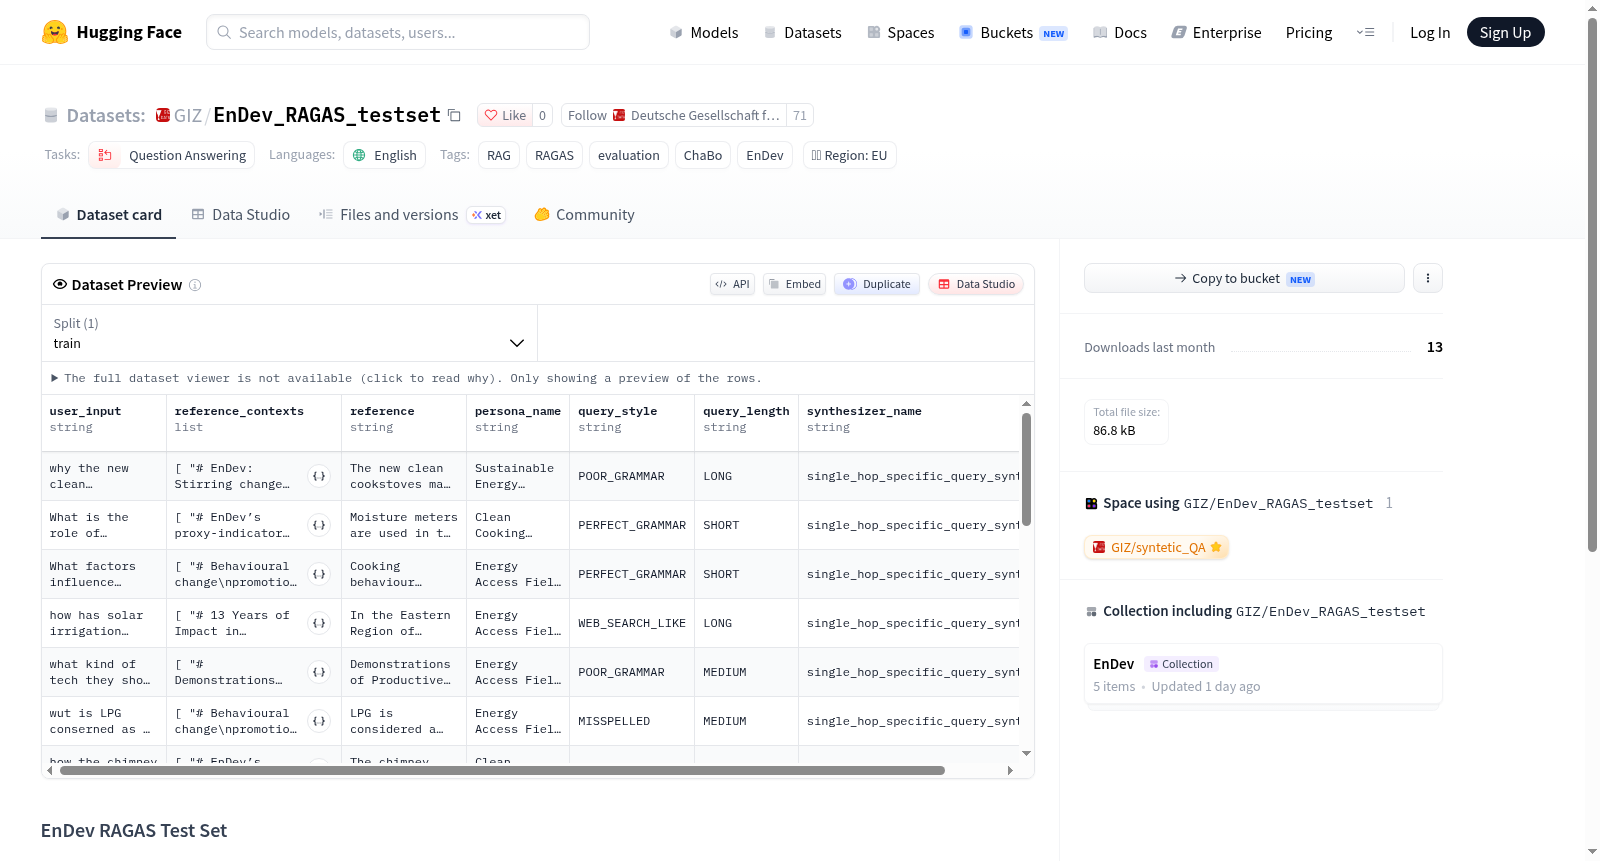Click the Log In link

click(x=1430, y=32)
